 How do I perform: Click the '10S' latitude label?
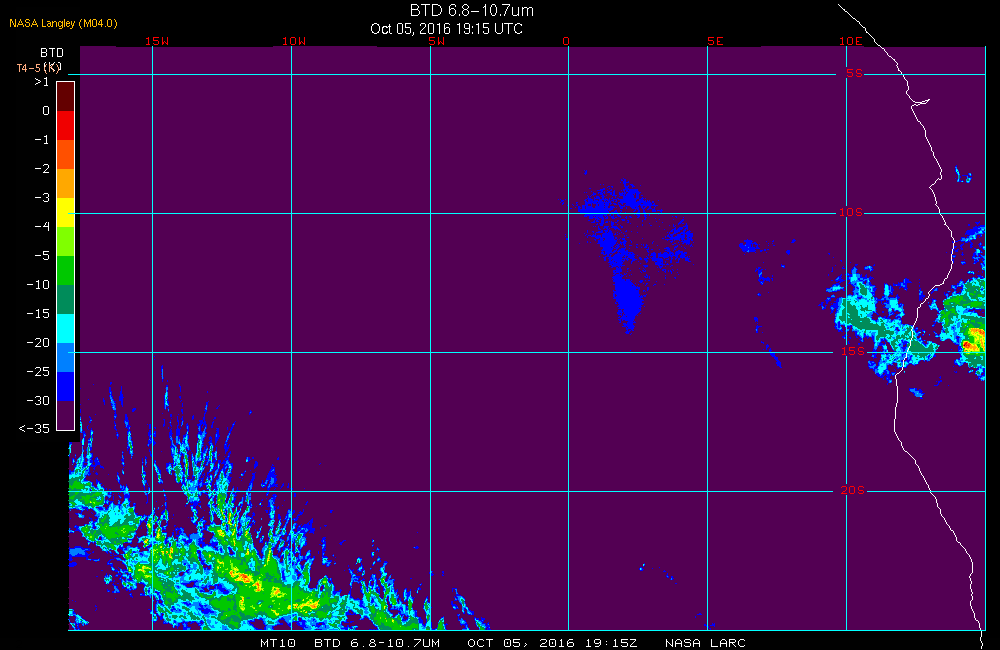pos(851,212)
